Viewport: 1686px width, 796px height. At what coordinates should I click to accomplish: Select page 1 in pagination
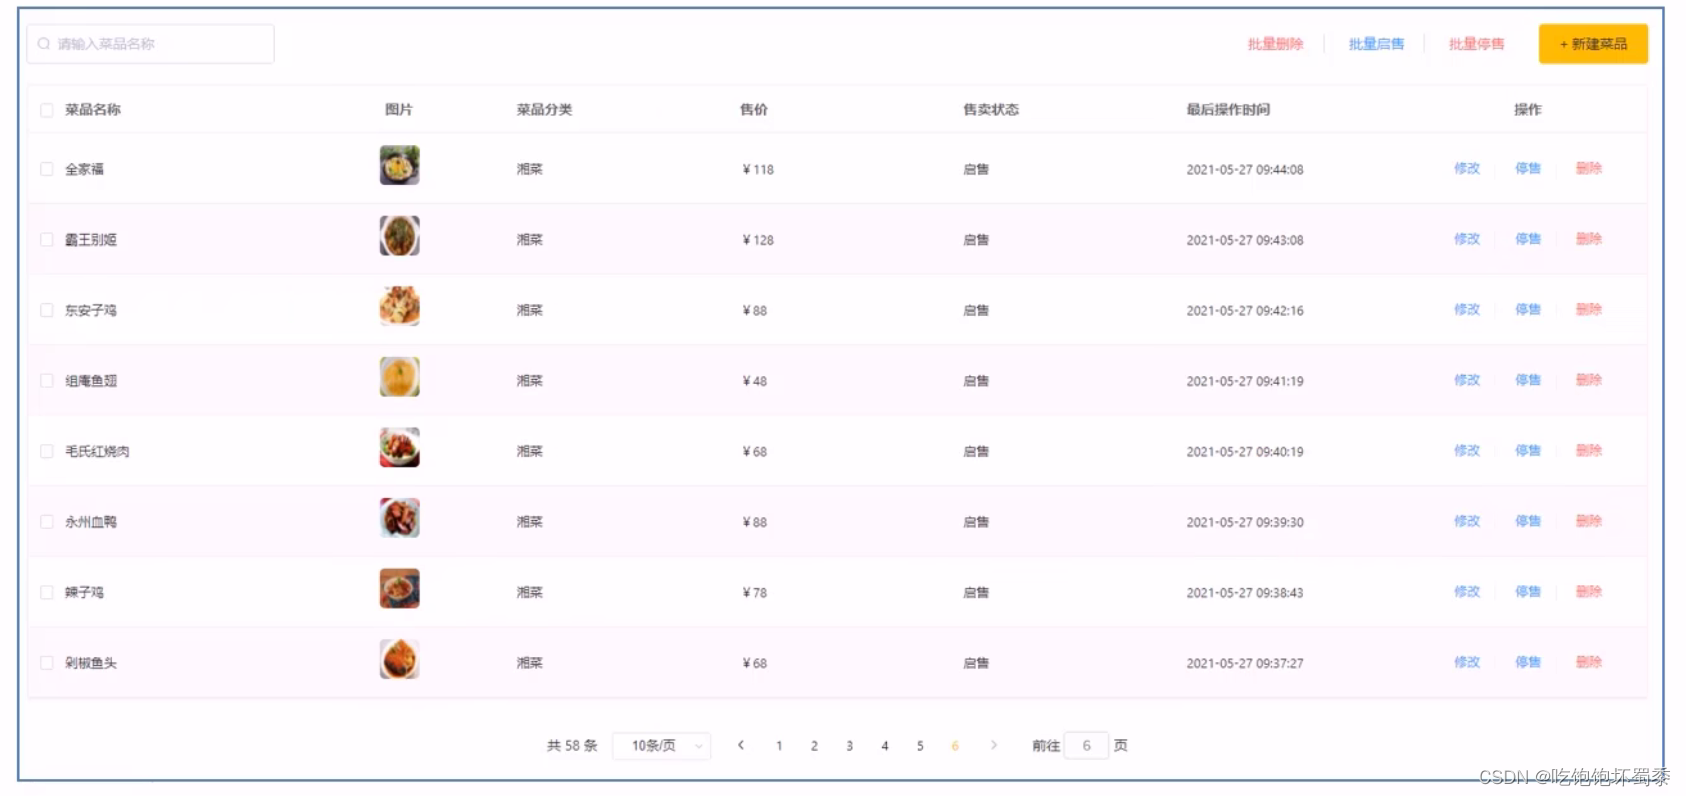pyautogui.click(x=779, y=746)
